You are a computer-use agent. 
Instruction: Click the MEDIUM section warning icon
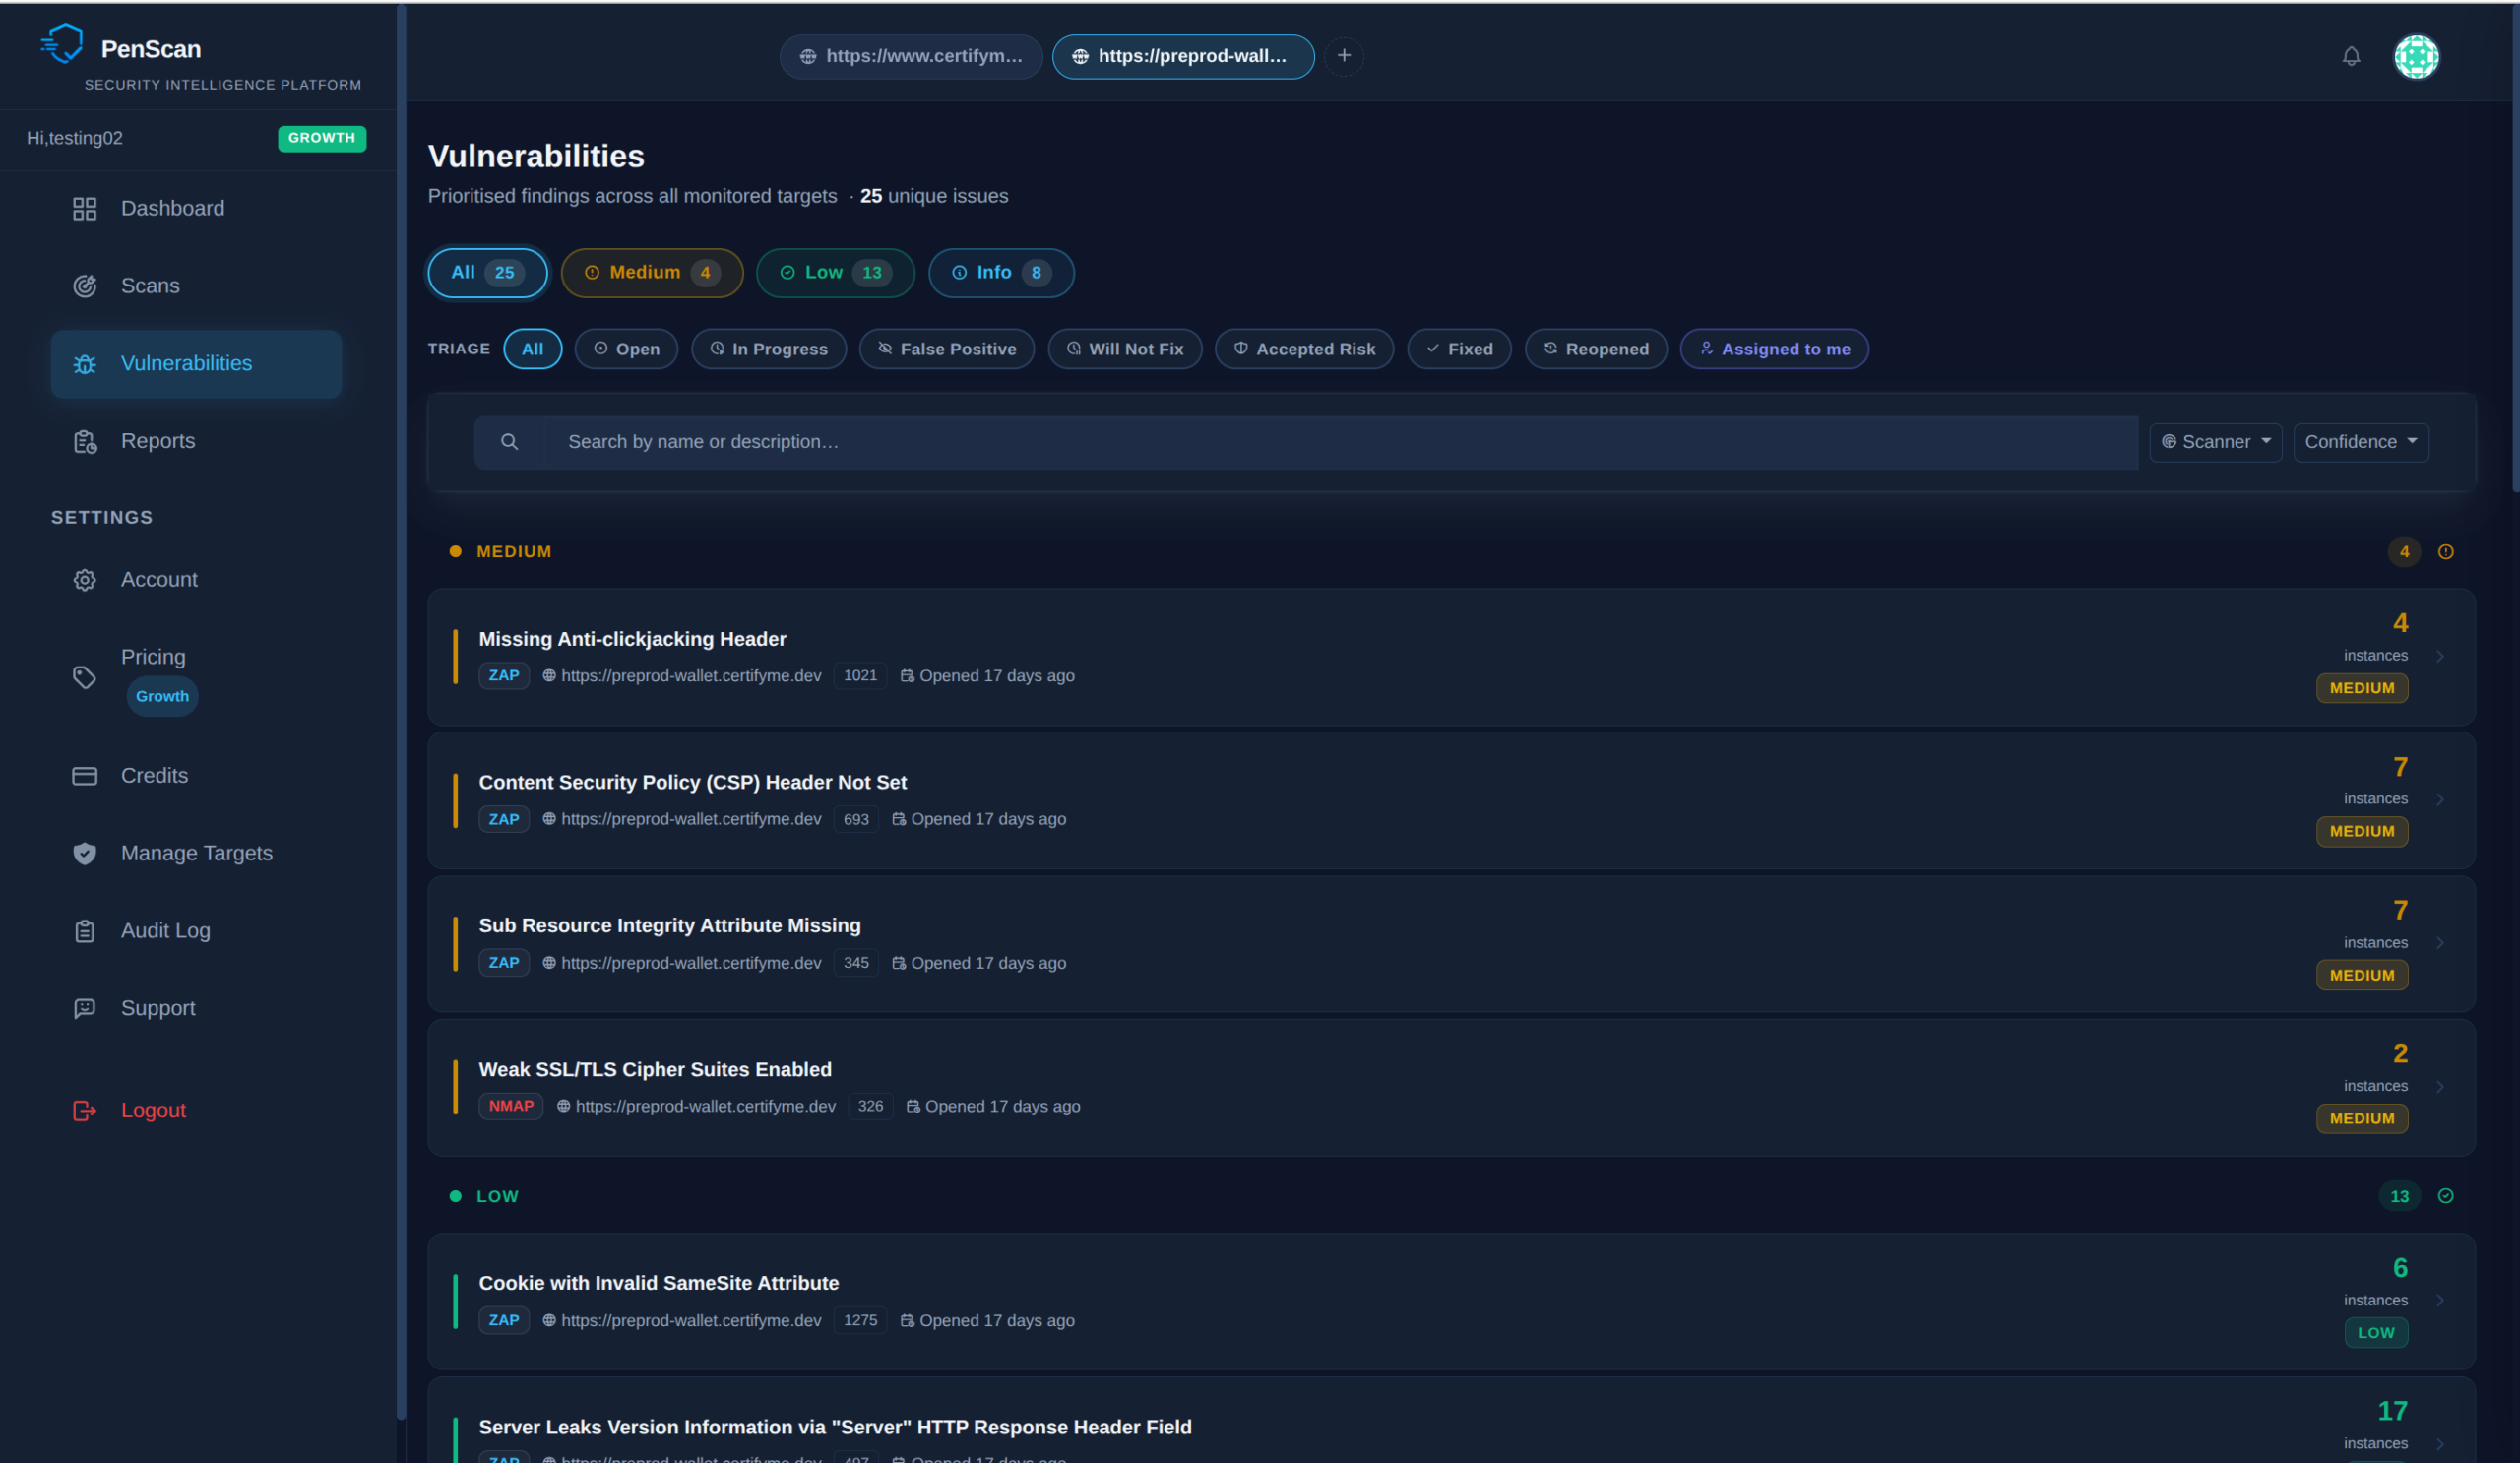click(x=2446, y=552)
